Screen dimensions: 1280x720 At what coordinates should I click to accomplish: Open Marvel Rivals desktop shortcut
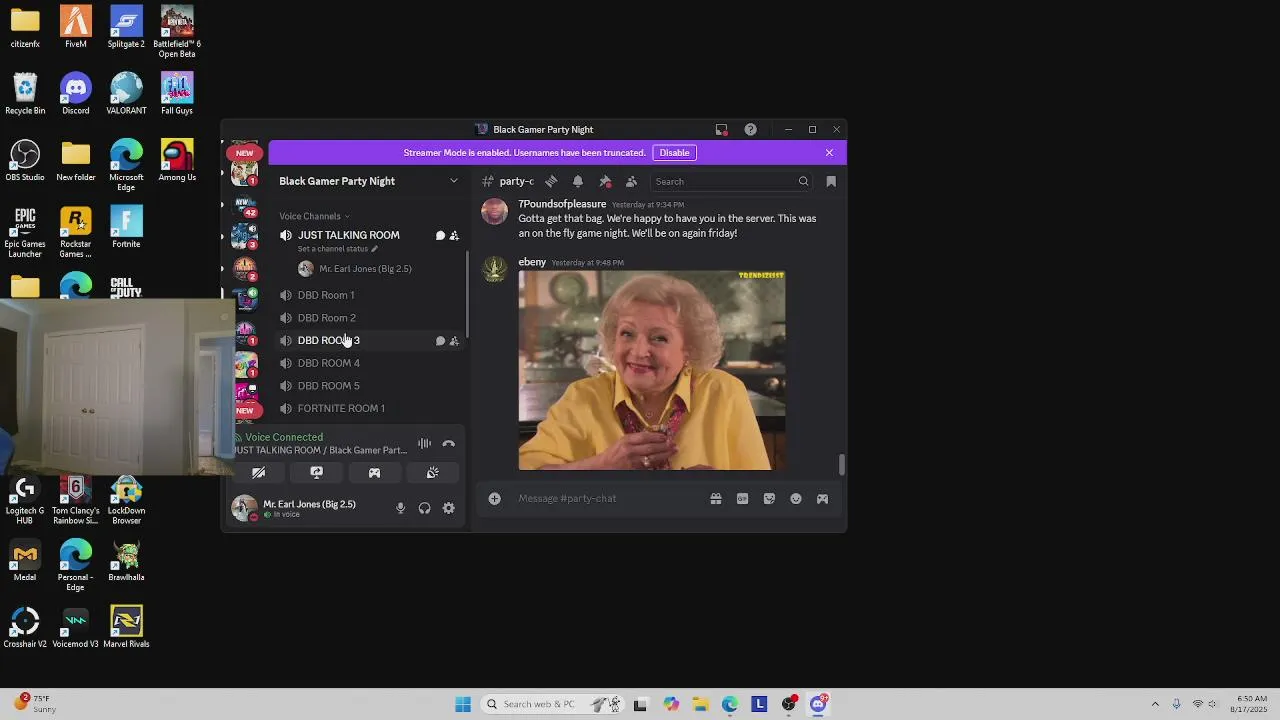coord(126,627)
